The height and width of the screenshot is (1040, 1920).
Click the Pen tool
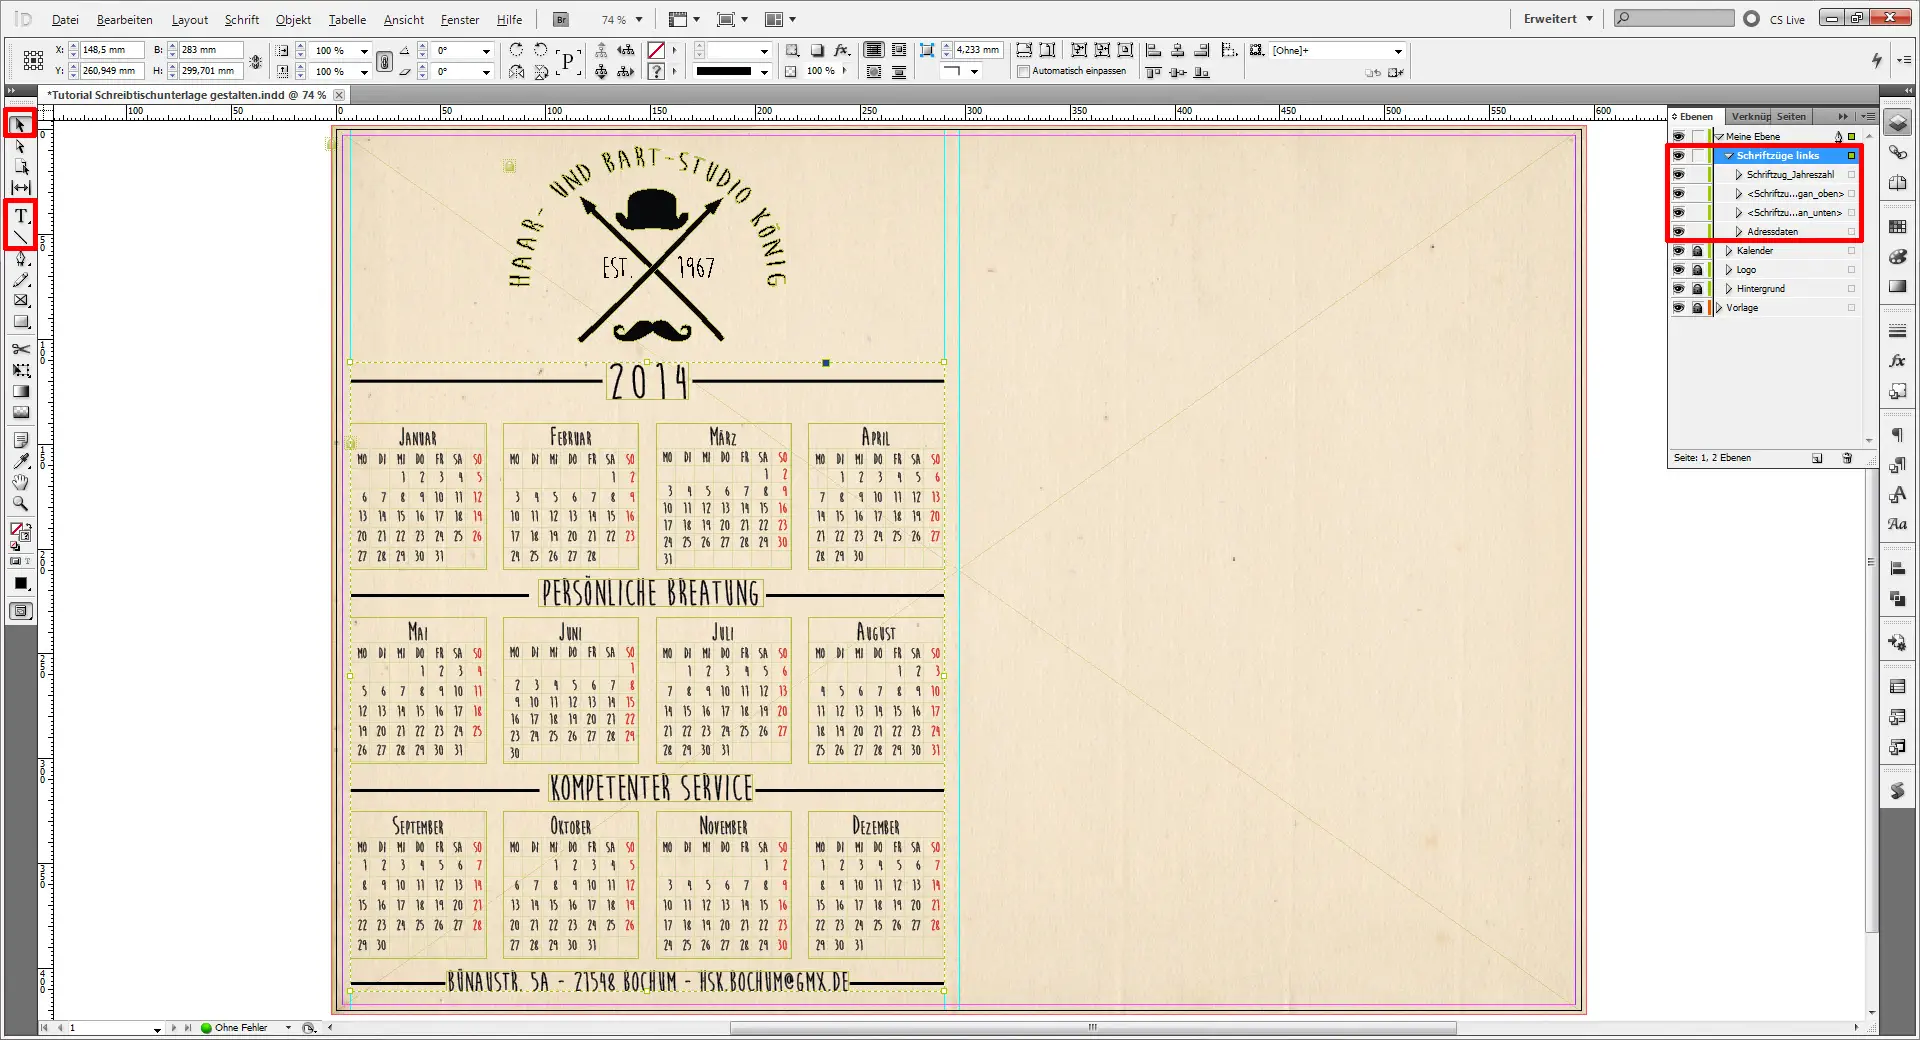coord(21,259)
